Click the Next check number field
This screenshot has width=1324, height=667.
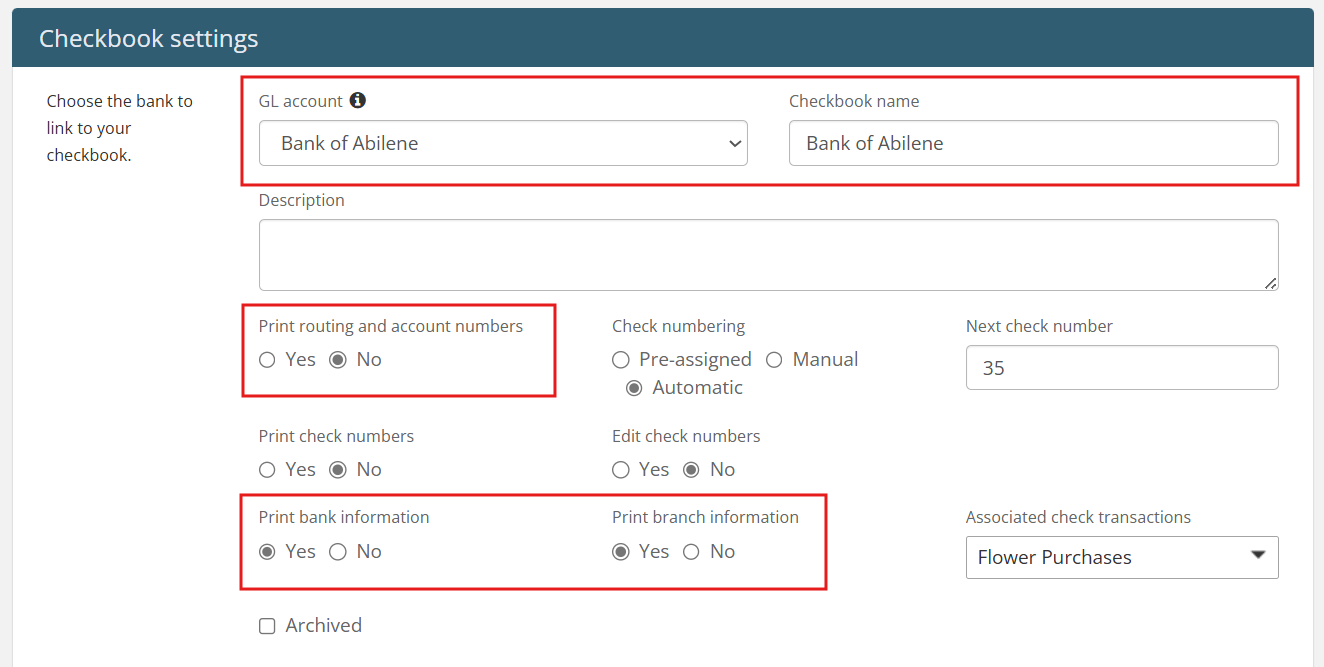[1121, 368]
